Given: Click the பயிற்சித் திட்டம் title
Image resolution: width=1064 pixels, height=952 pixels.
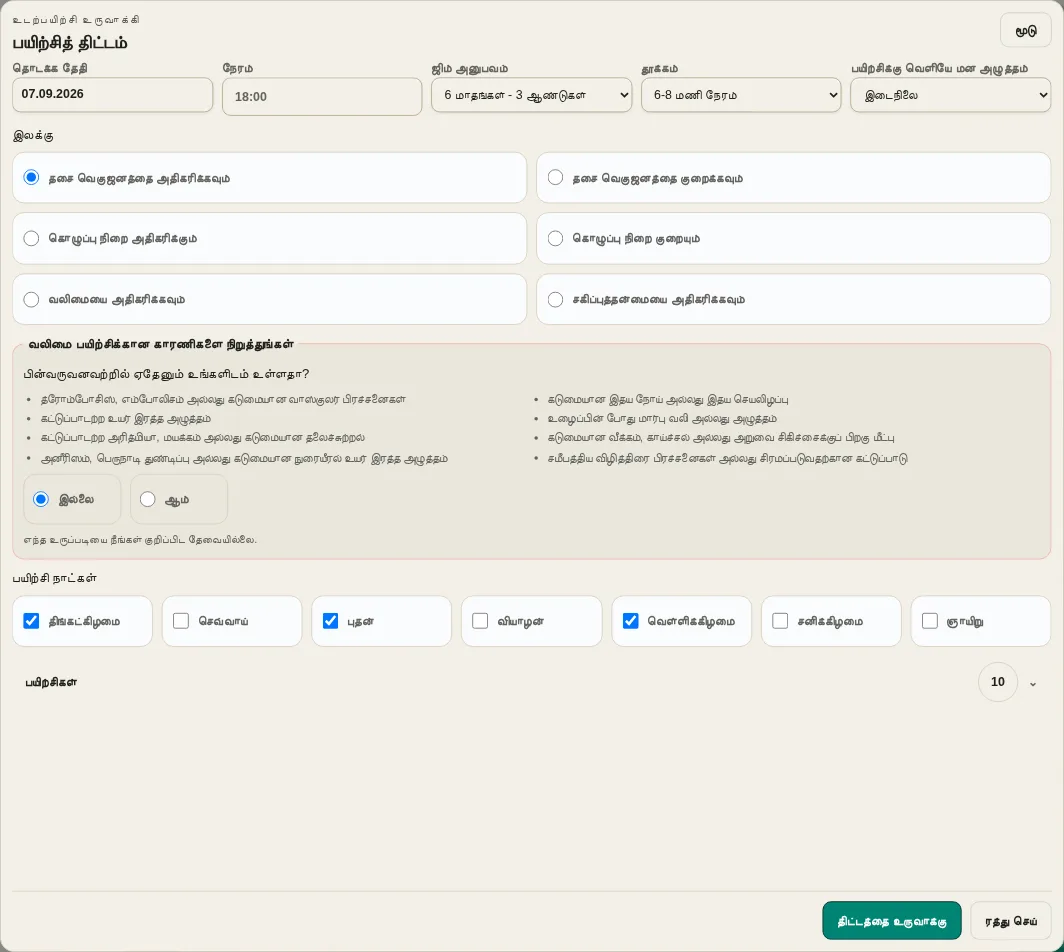Looking at the screenshot, I should [70, 43].
